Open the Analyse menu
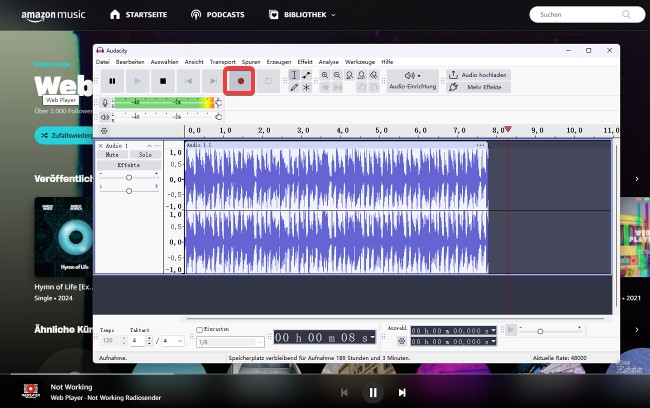Screen dimensions: 650x408 [x=328, y=62]
